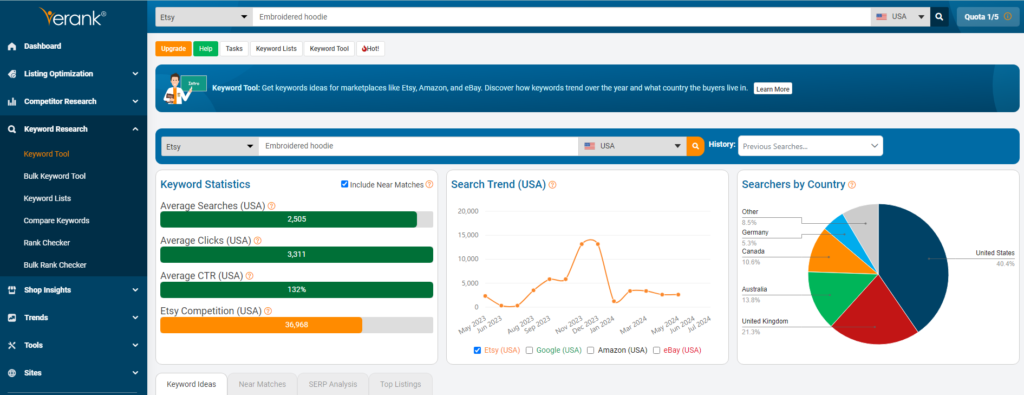Expand the Shop Insights menu
The height and width of the screenshot is (395, 1024).
coord(135,290)
